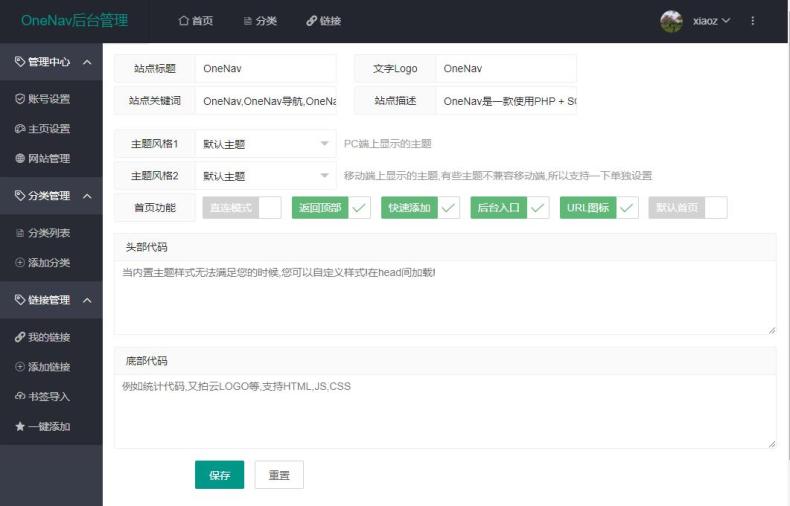The height and width of the screenshot is (506, 790).
Task: Click the tag icon next to 管理中心
Action: 20,61
